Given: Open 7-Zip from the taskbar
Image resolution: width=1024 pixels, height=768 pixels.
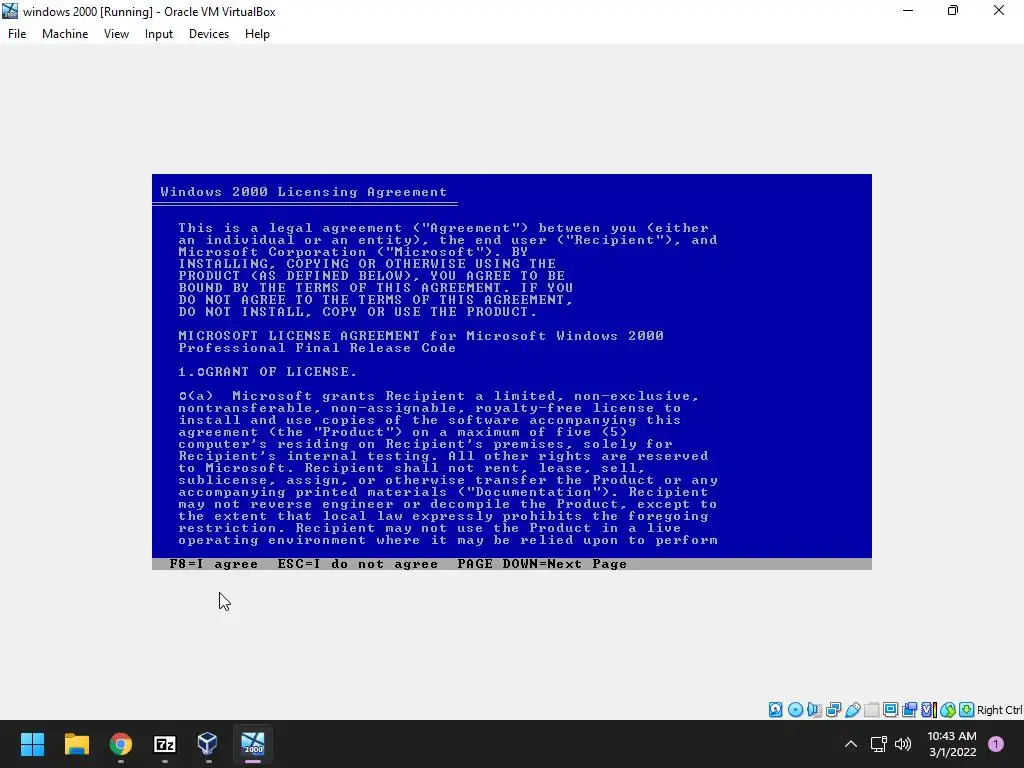Looking at the screenshot, I should click(165, 744).
